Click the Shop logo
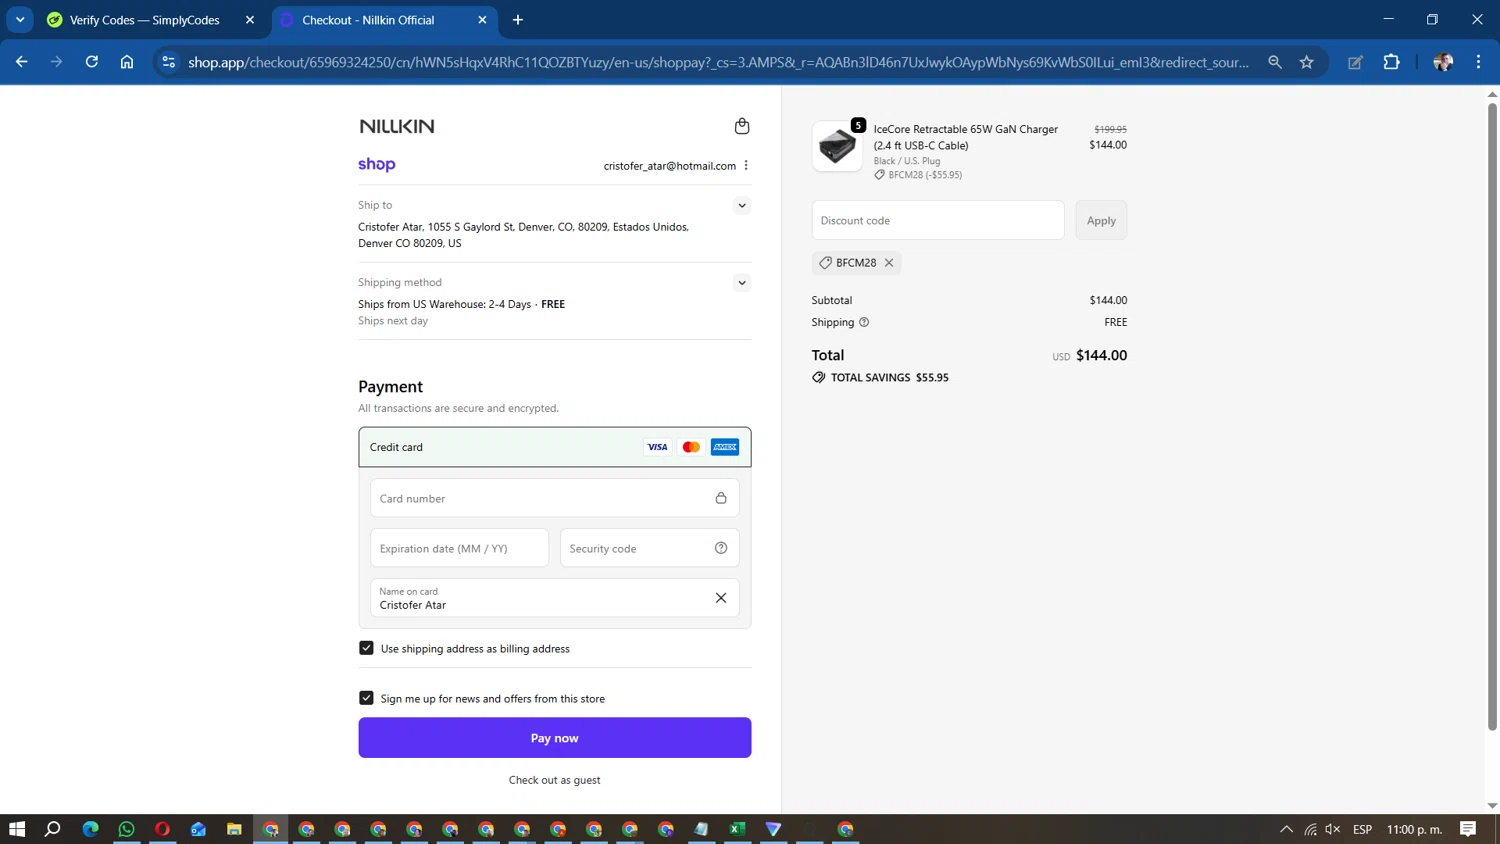The width and height of the screenshot is (1500, 844). pos(377,164)
